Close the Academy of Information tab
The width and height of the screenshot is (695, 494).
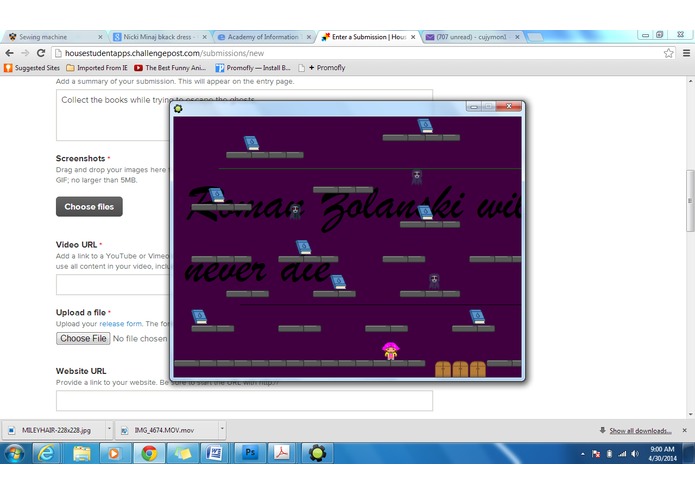click(309, 37)
